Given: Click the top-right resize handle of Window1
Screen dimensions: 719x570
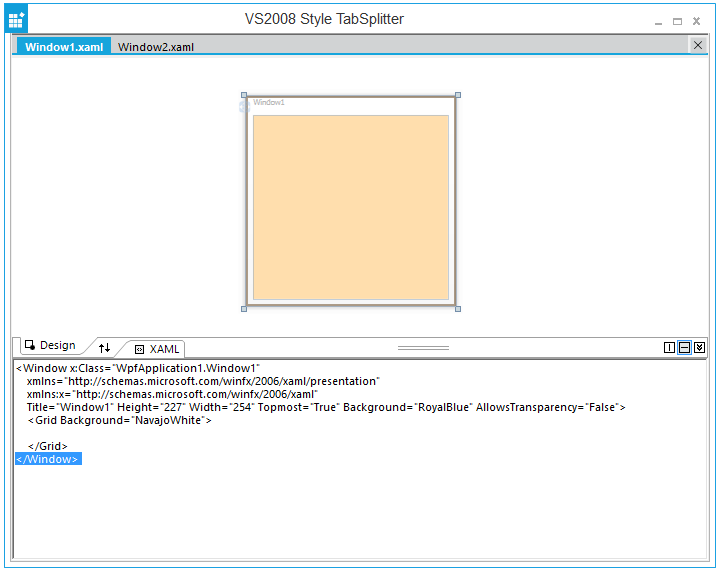Looking at the screenshot, I should click(458, 96).
